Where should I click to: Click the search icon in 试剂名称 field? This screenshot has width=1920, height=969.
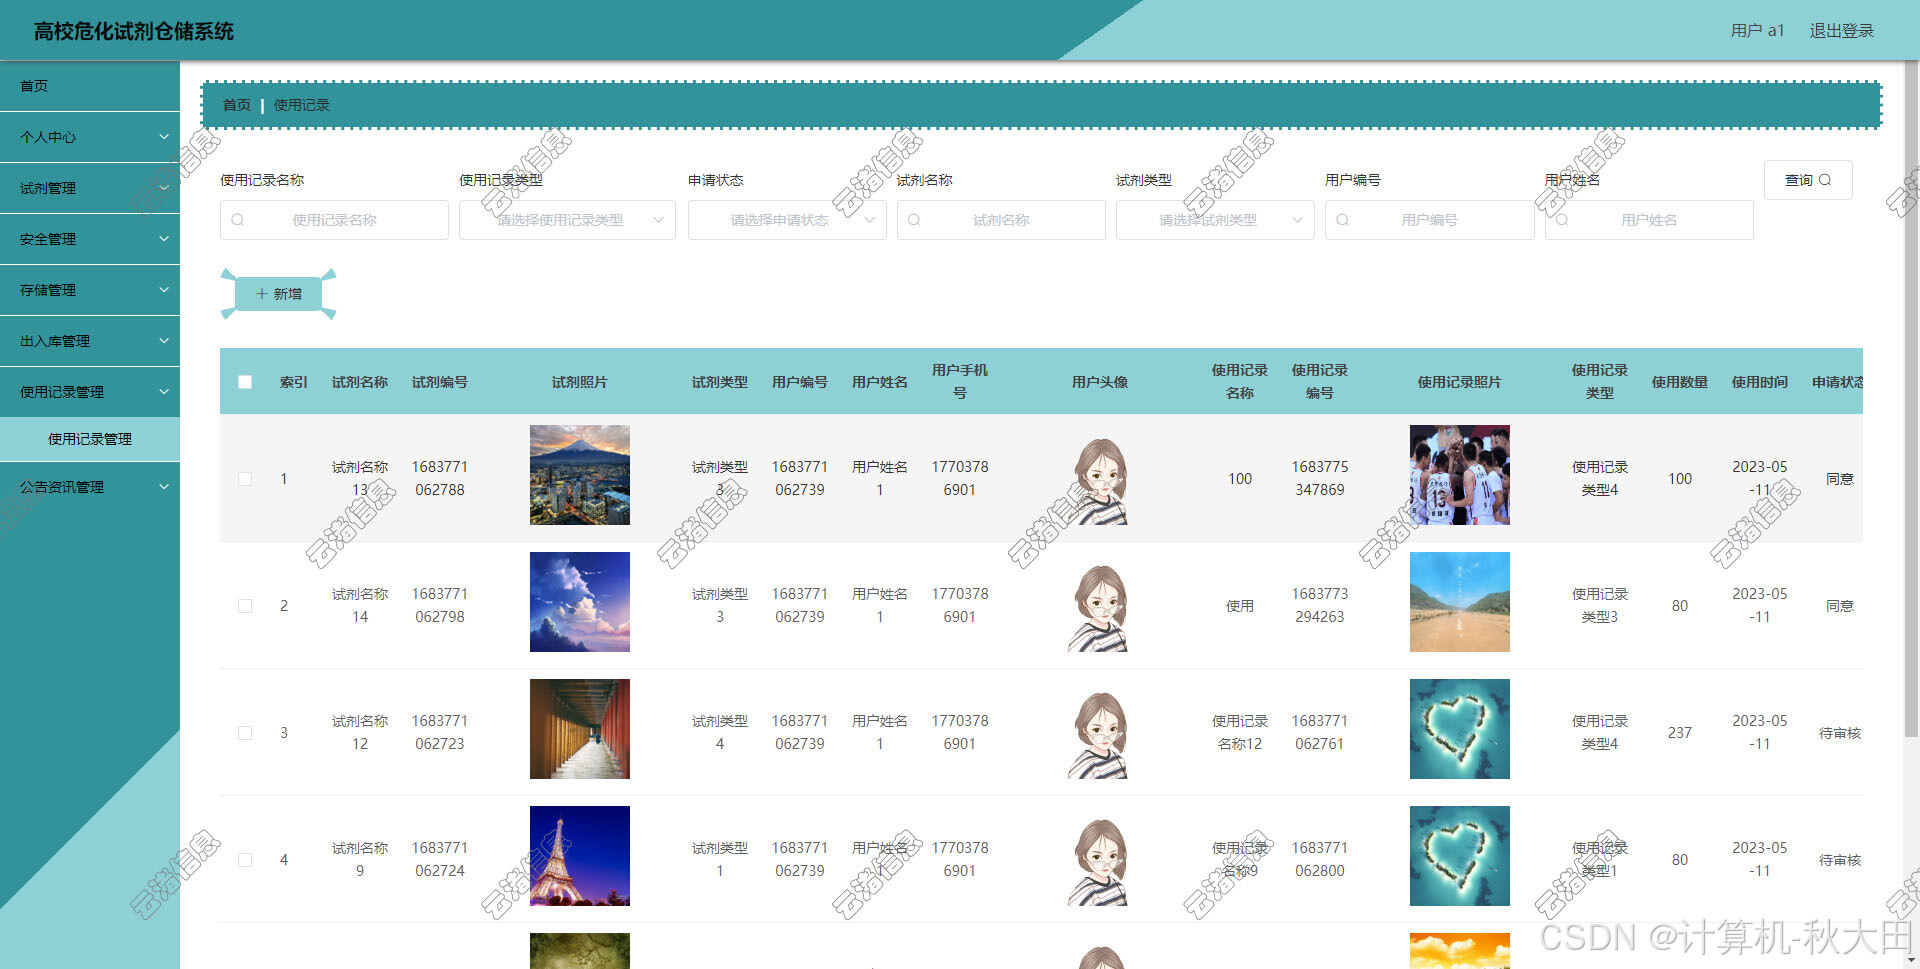tap(914, 220)
